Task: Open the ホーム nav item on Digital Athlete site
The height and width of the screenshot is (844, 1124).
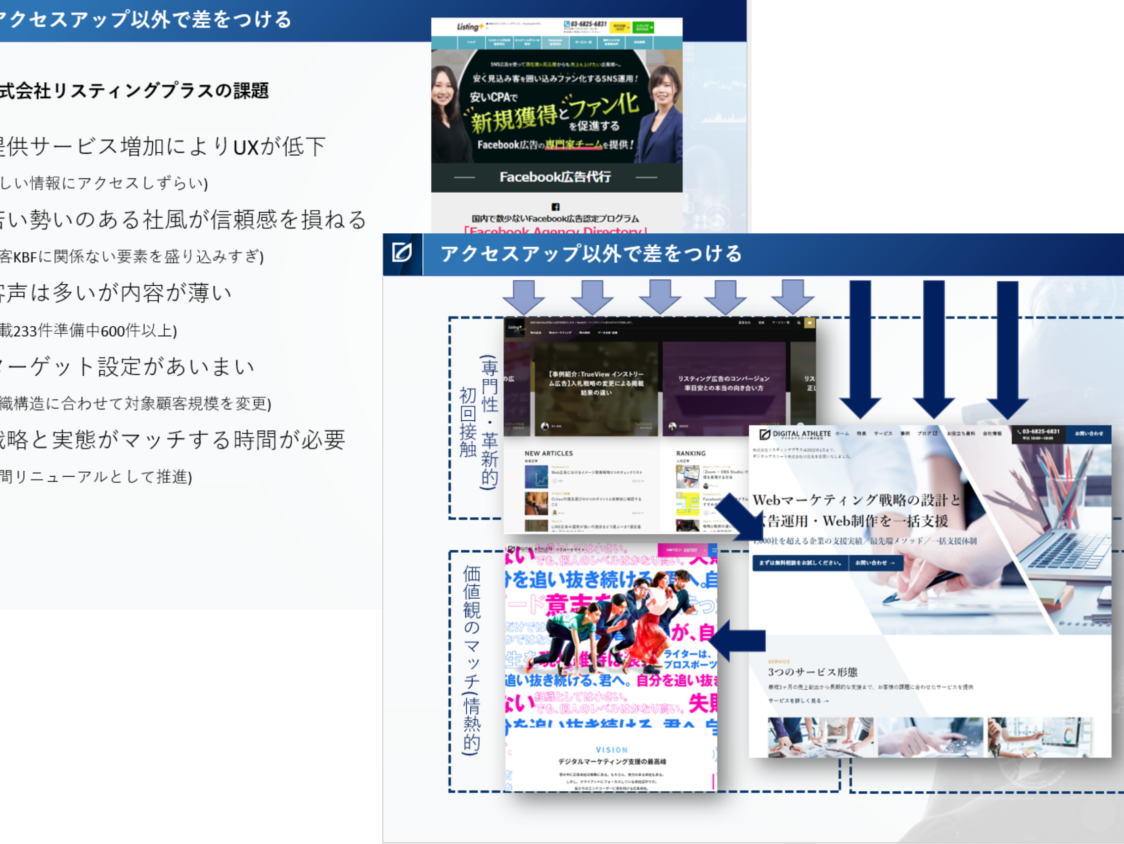Action: tap(842, 433)
